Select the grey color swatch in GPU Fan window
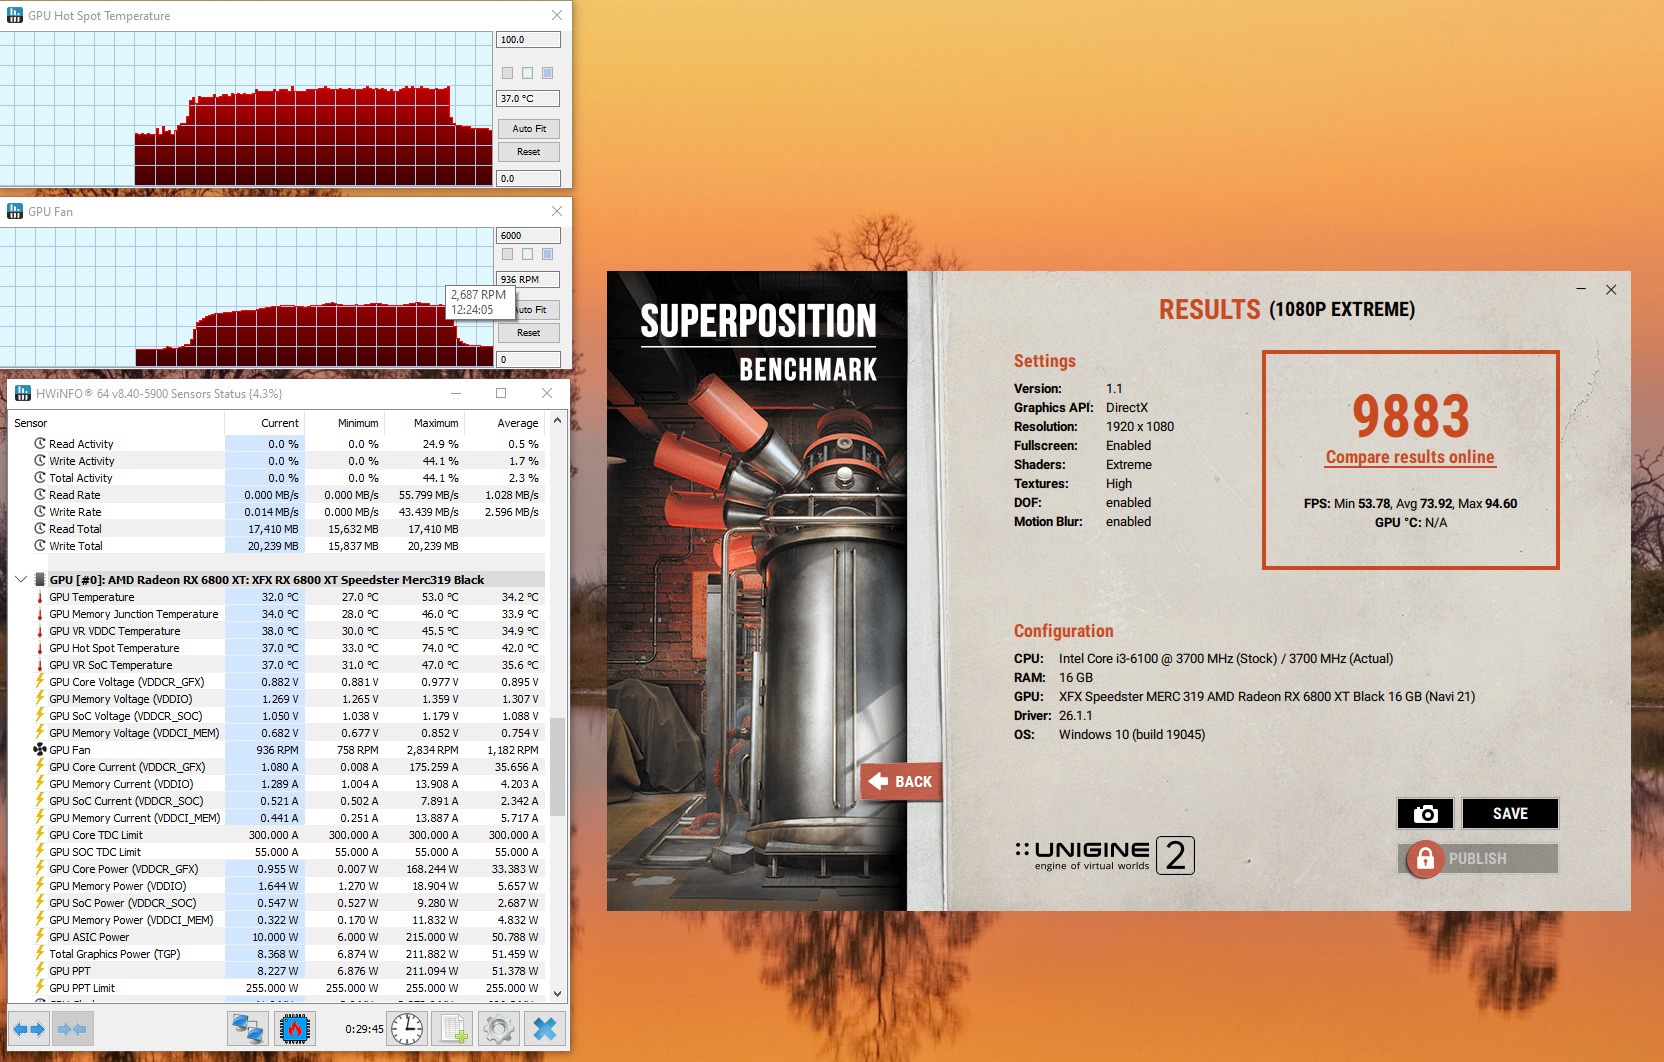 [507, 254]
